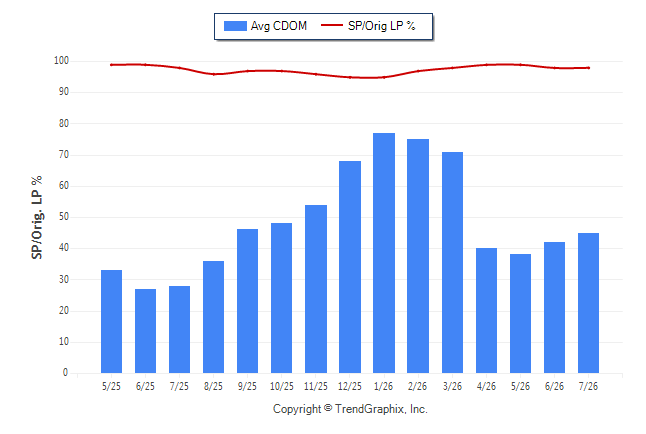Click the red line point at 1/26
This screenshot has height=434, width=646.
(384, 77)
